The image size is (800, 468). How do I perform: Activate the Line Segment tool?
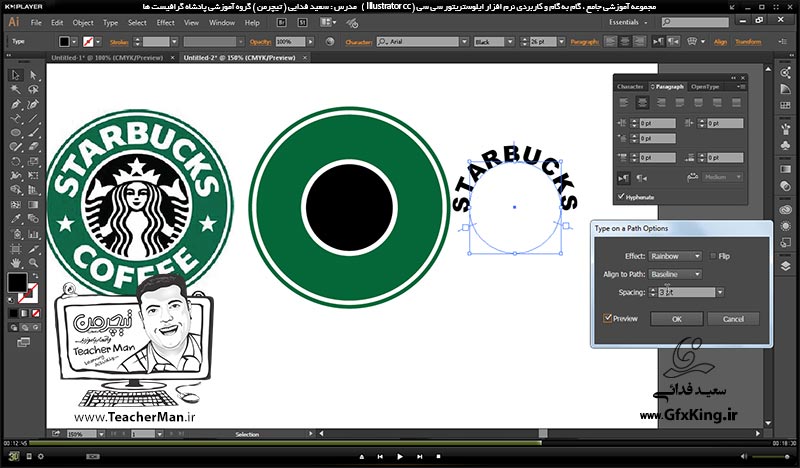point(33,118)
